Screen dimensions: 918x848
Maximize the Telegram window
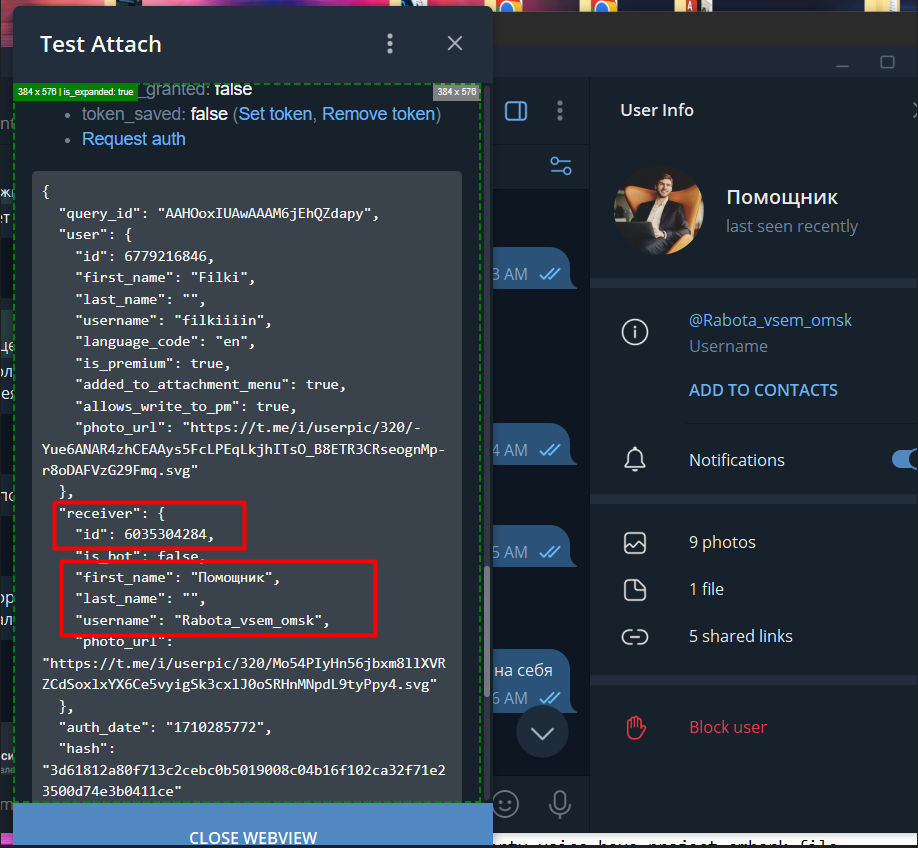coord(887,62)
